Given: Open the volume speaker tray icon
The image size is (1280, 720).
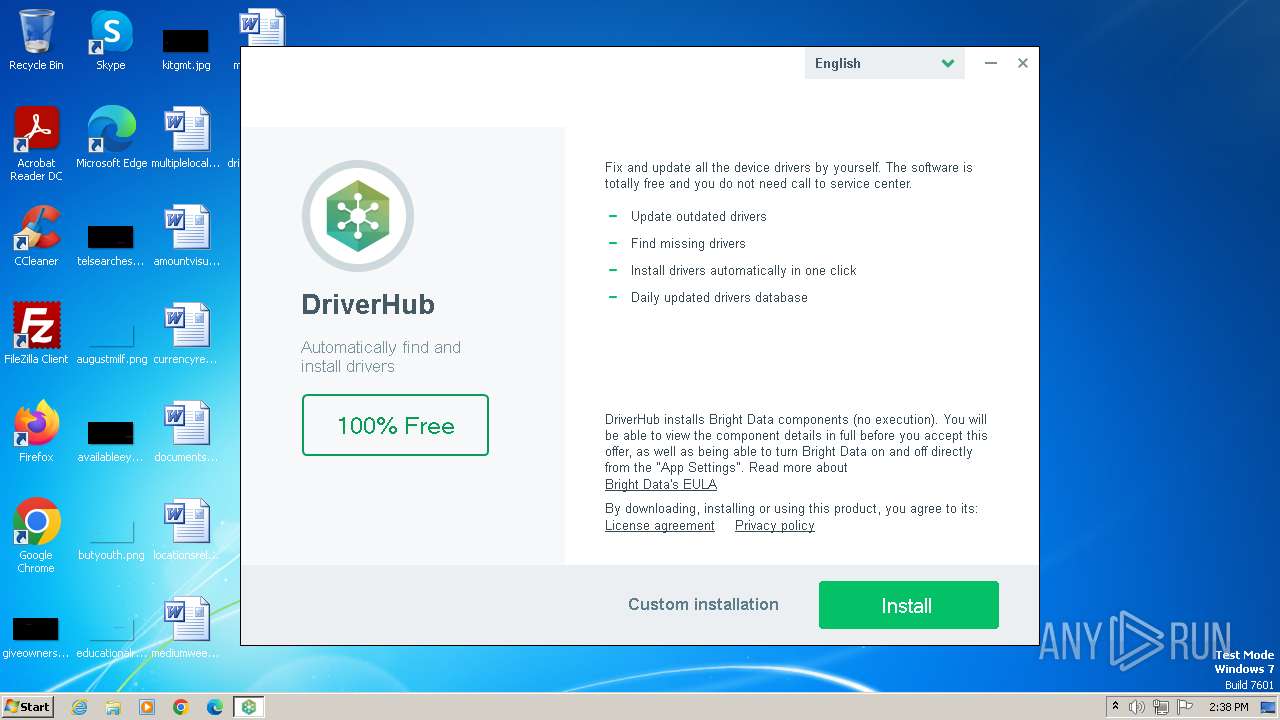Looking at the screenshot, I should tap(1137, 707).
